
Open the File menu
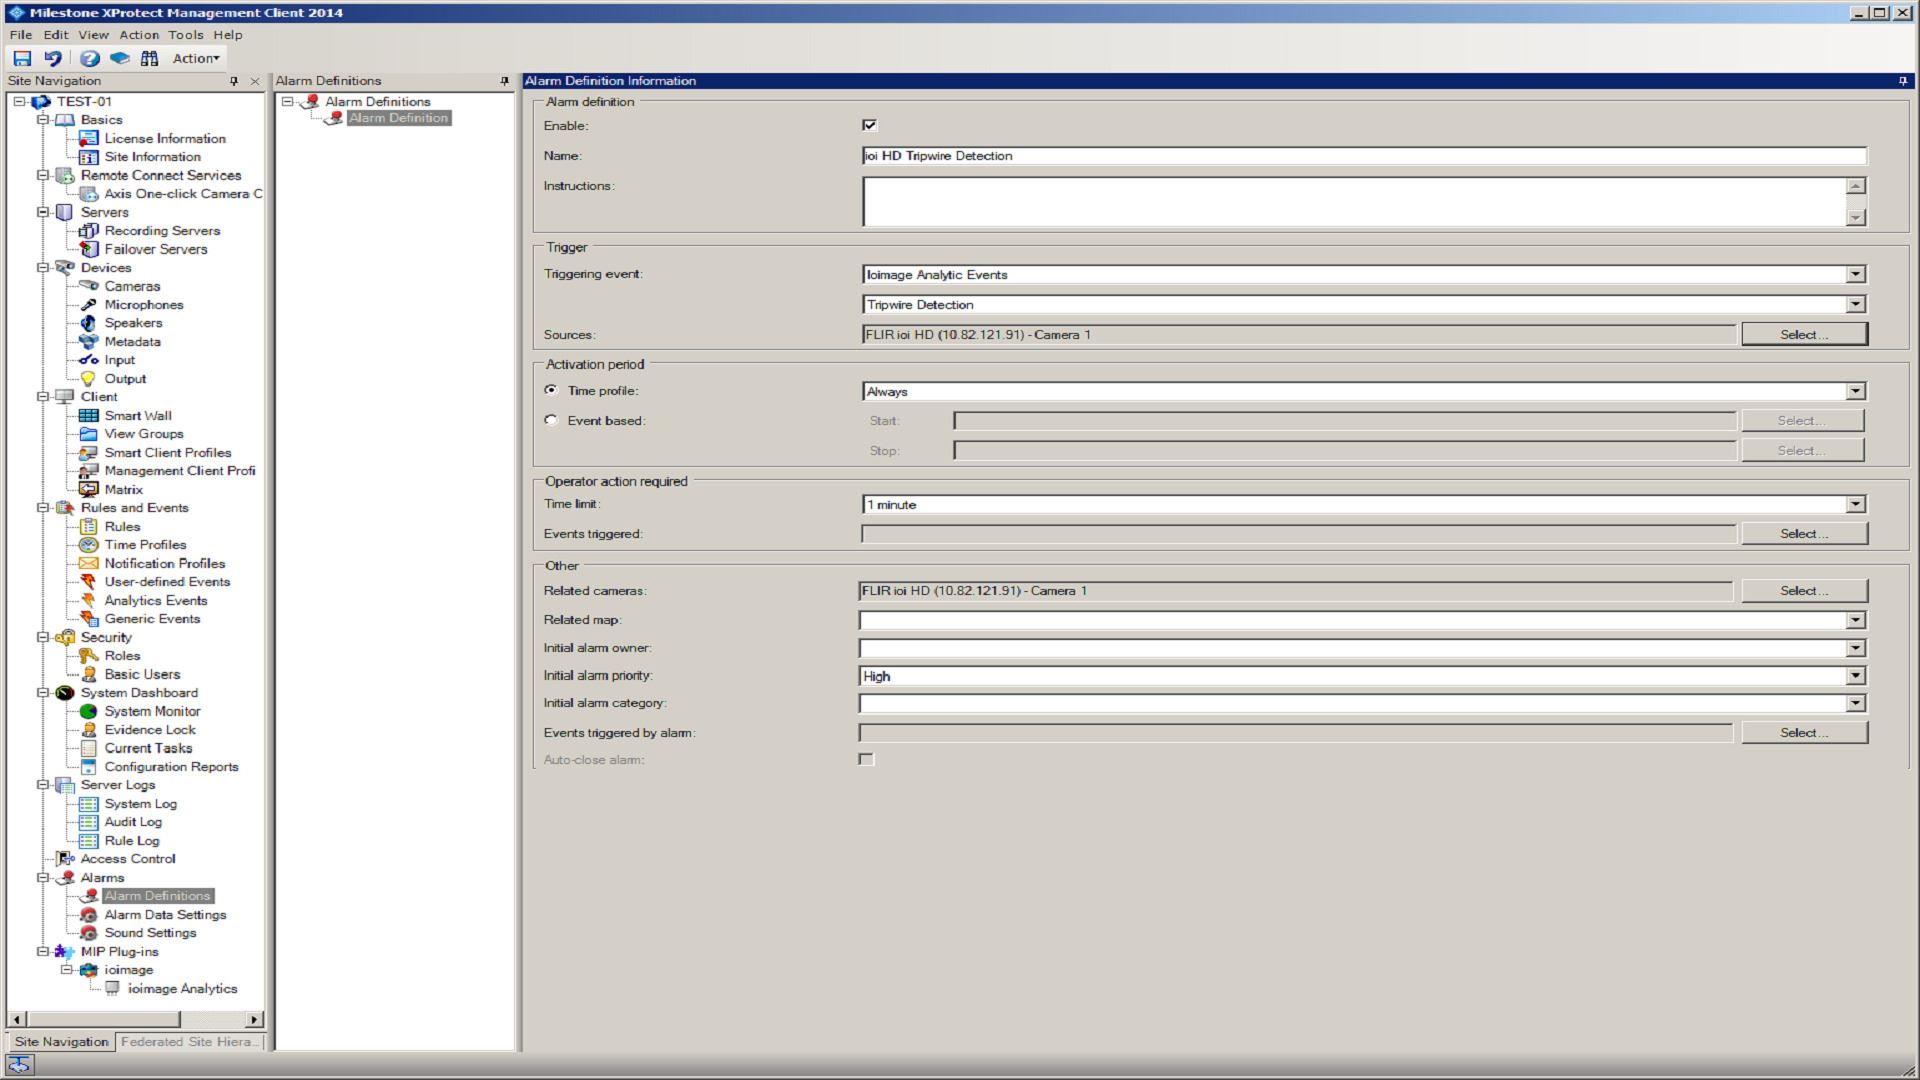point(21,35)
